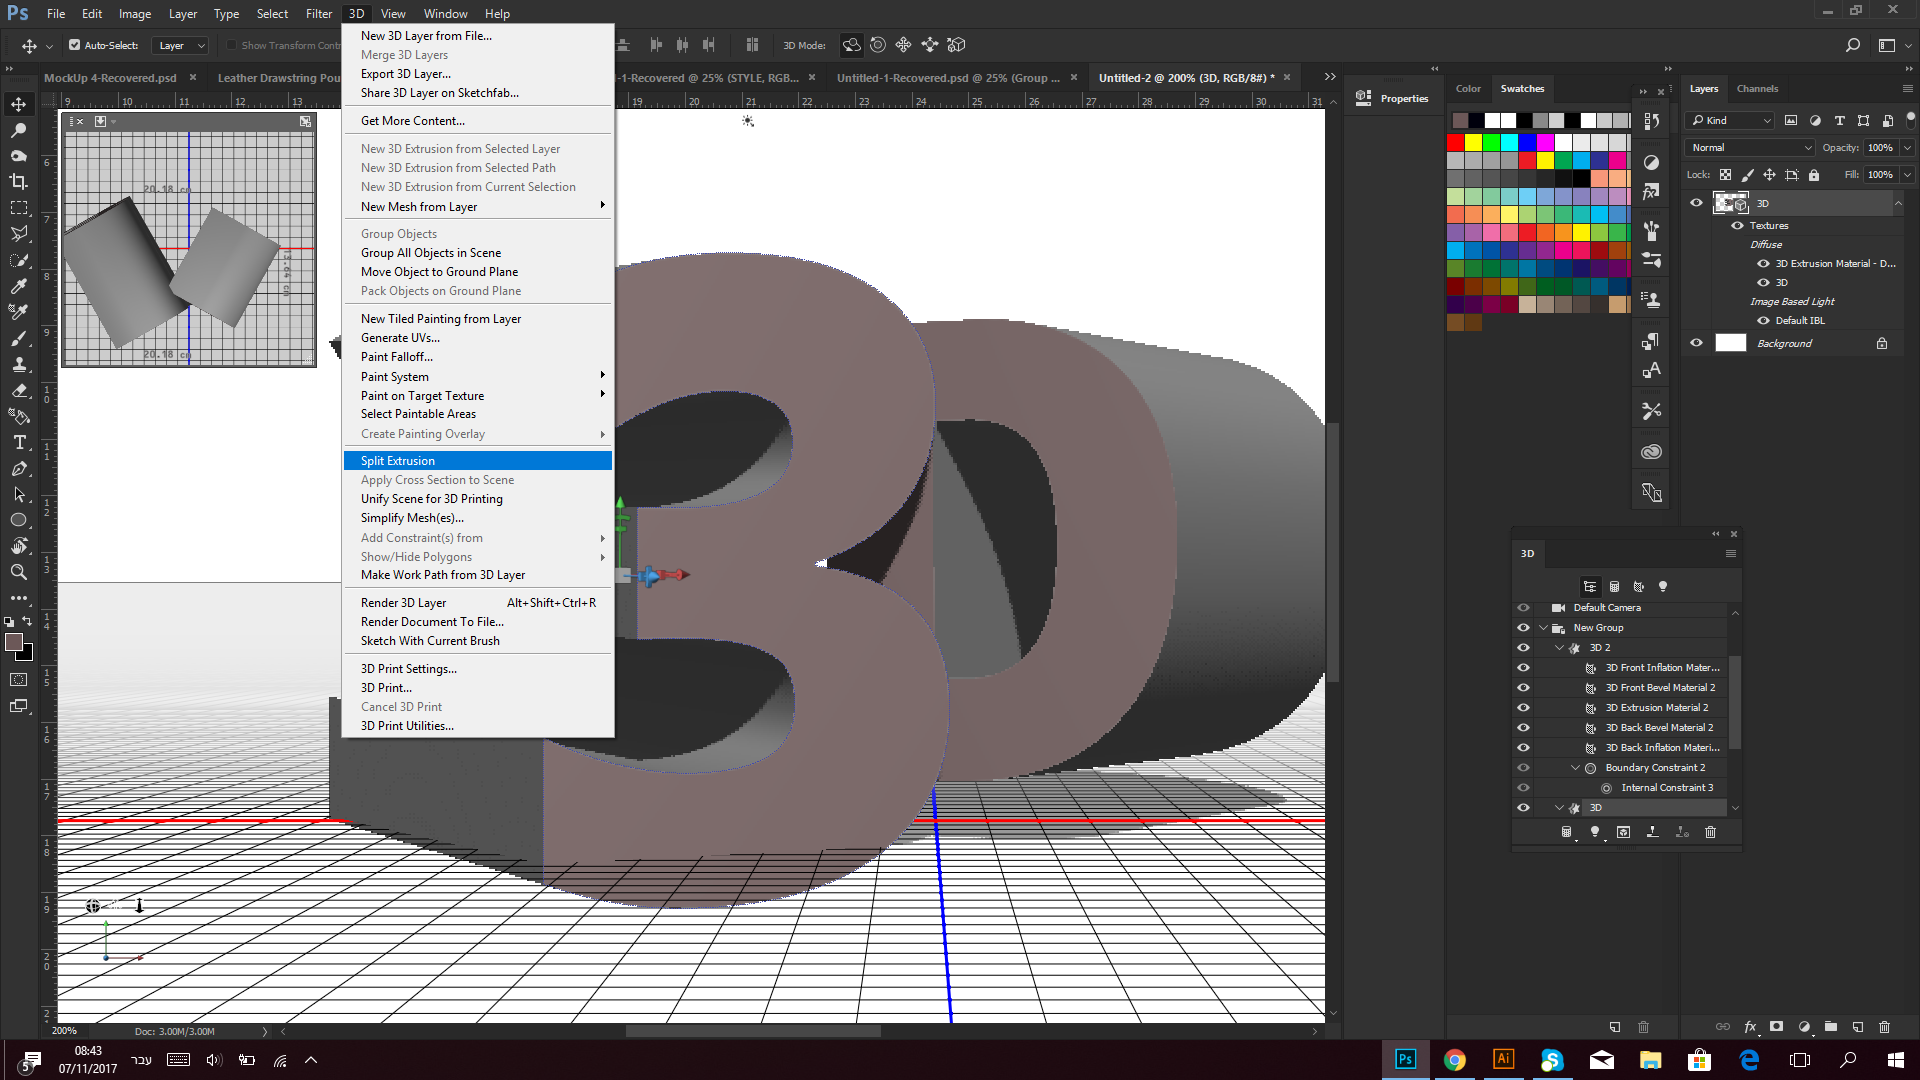Toggle Auto-Select checkbox
Viewport: 1920px width, 1080px height.
coord(74,45)
